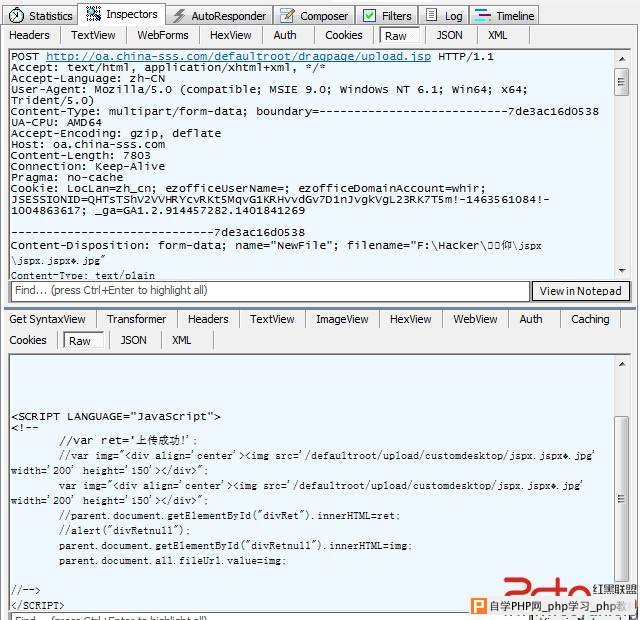Open the response XML tab
The image size is (640, 620).
[x=182, y=340]
